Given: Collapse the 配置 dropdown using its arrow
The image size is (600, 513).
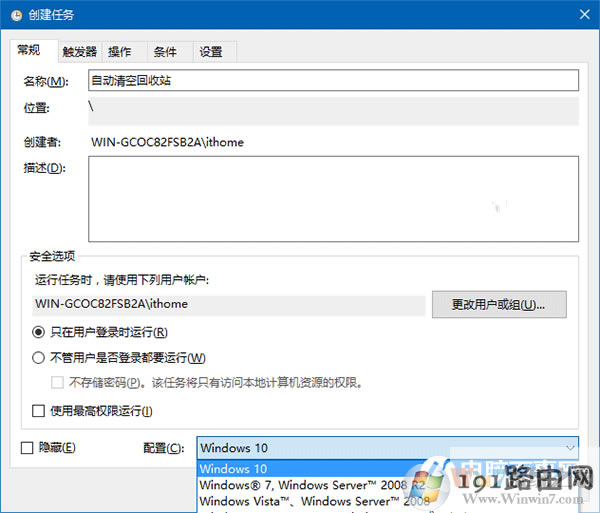Looking at the screenshot, I should (569, 448).
